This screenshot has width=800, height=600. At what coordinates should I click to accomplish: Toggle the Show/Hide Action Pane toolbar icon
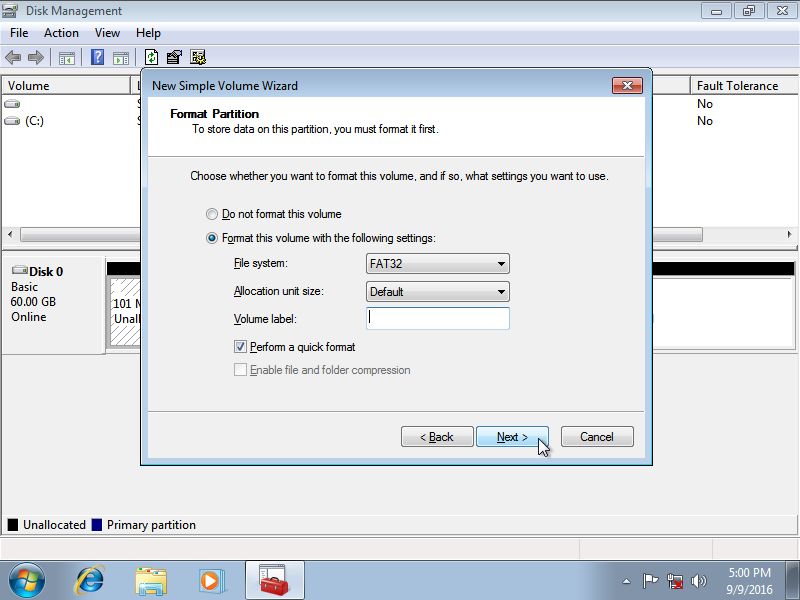pos(121,57)
